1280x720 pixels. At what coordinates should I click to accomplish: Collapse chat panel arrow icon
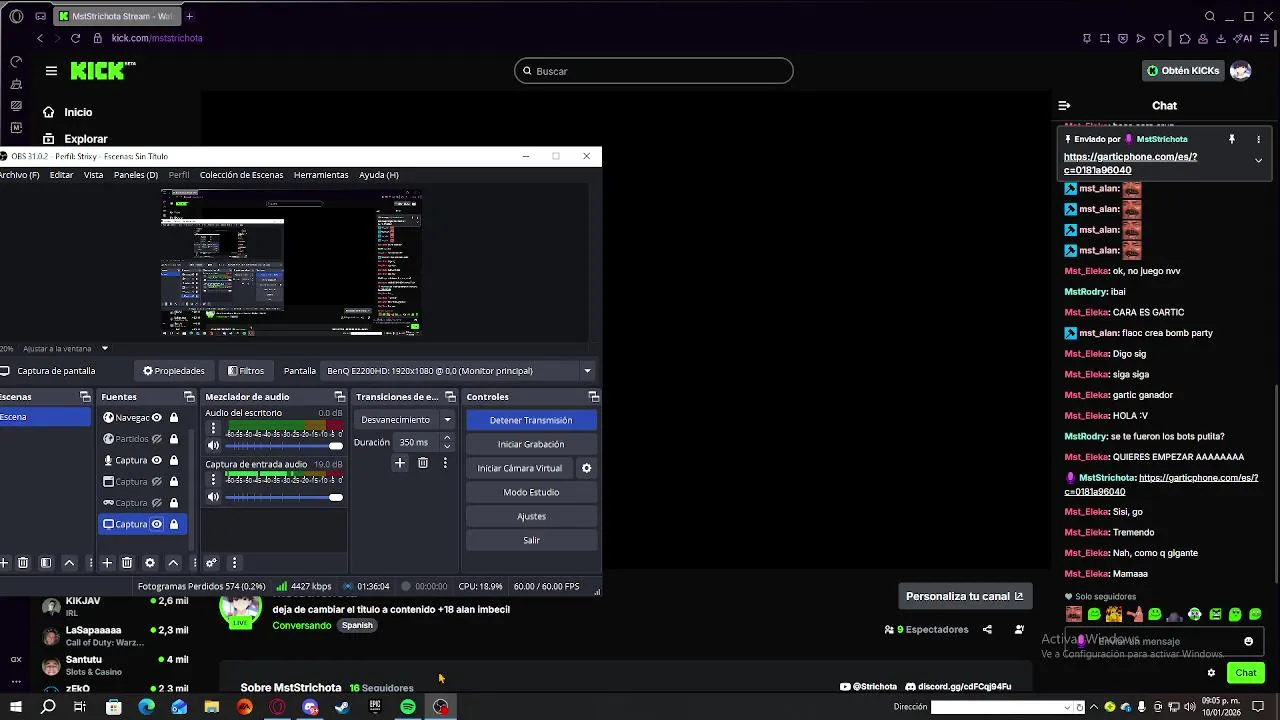(1064, 105)
